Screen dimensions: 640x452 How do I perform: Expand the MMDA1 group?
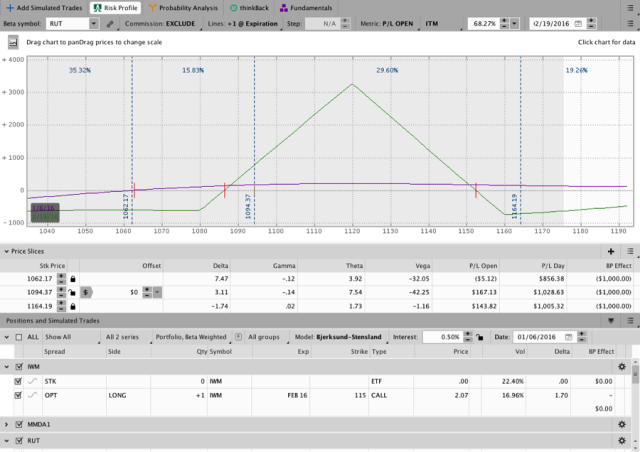(7, 425)
